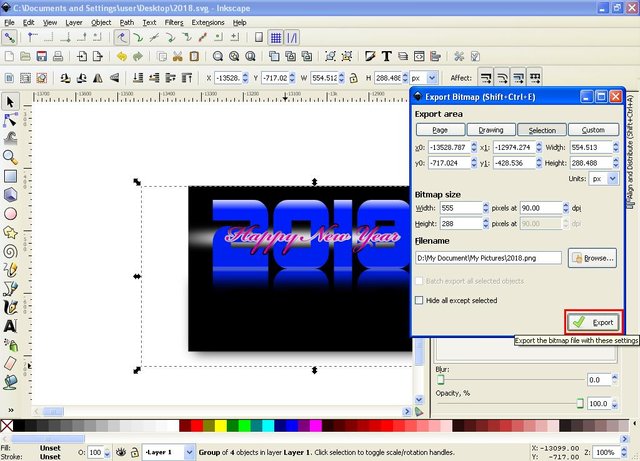The image size is (640, 461).
Task: Choose Drawing export area button
Action: (491, 130)
